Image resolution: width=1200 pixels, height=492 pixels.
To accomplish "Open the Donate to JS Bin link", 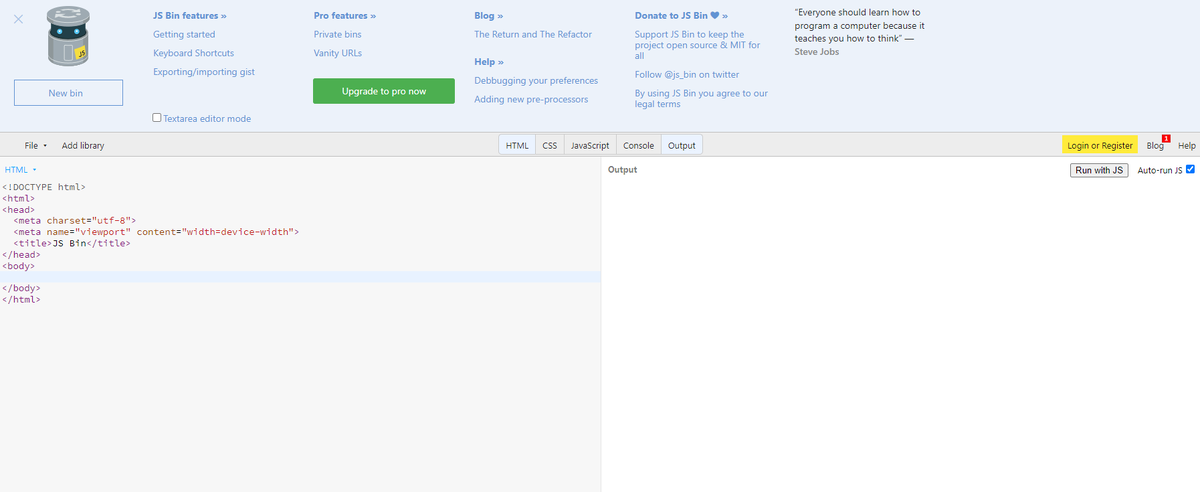I will pos(681,16).
